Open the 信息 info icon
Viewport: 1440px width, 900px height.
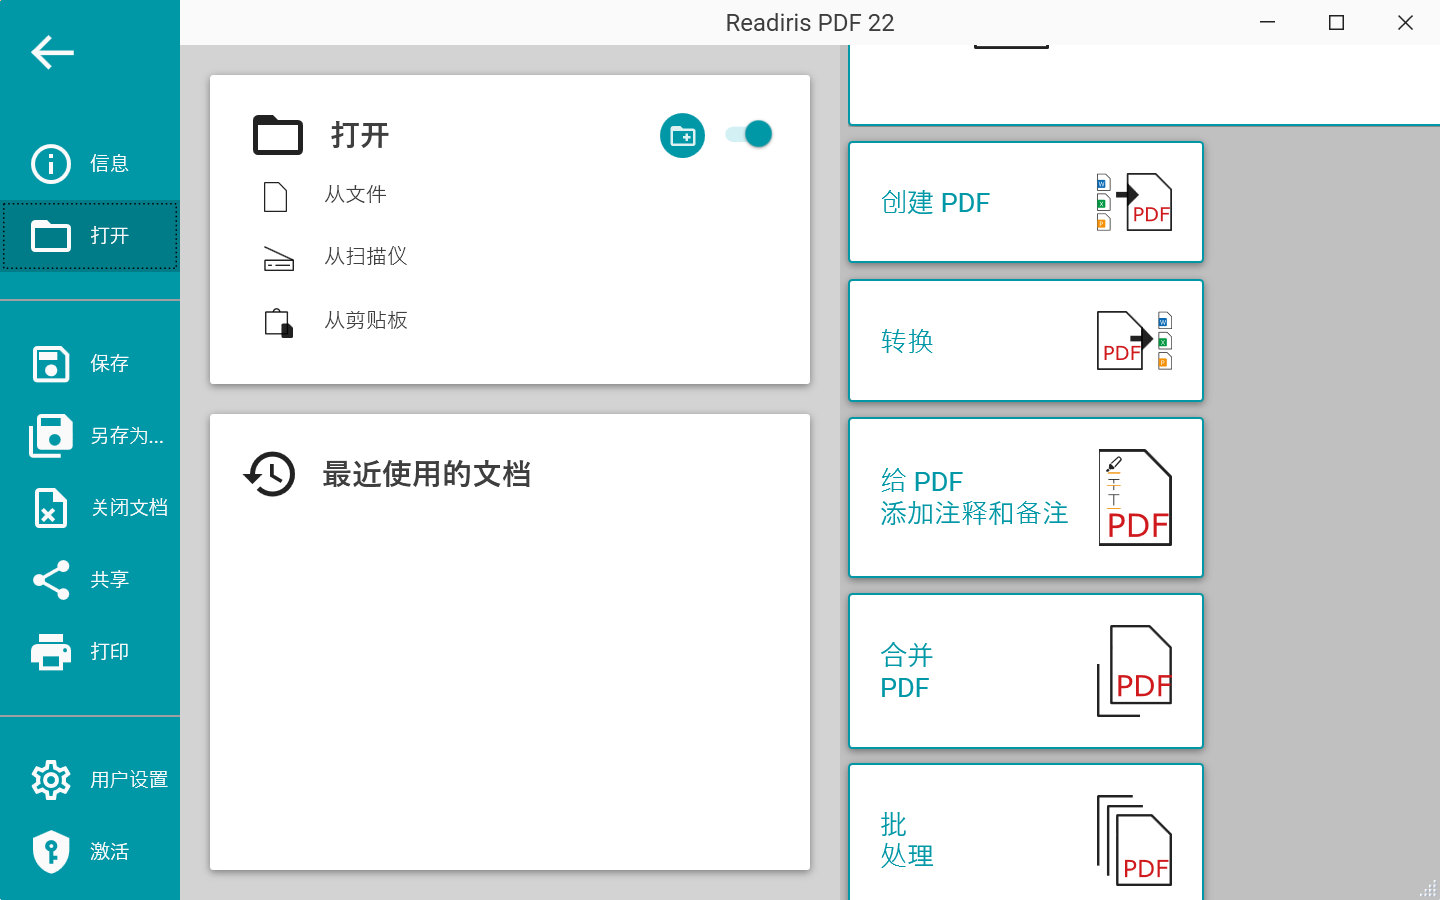51,164
